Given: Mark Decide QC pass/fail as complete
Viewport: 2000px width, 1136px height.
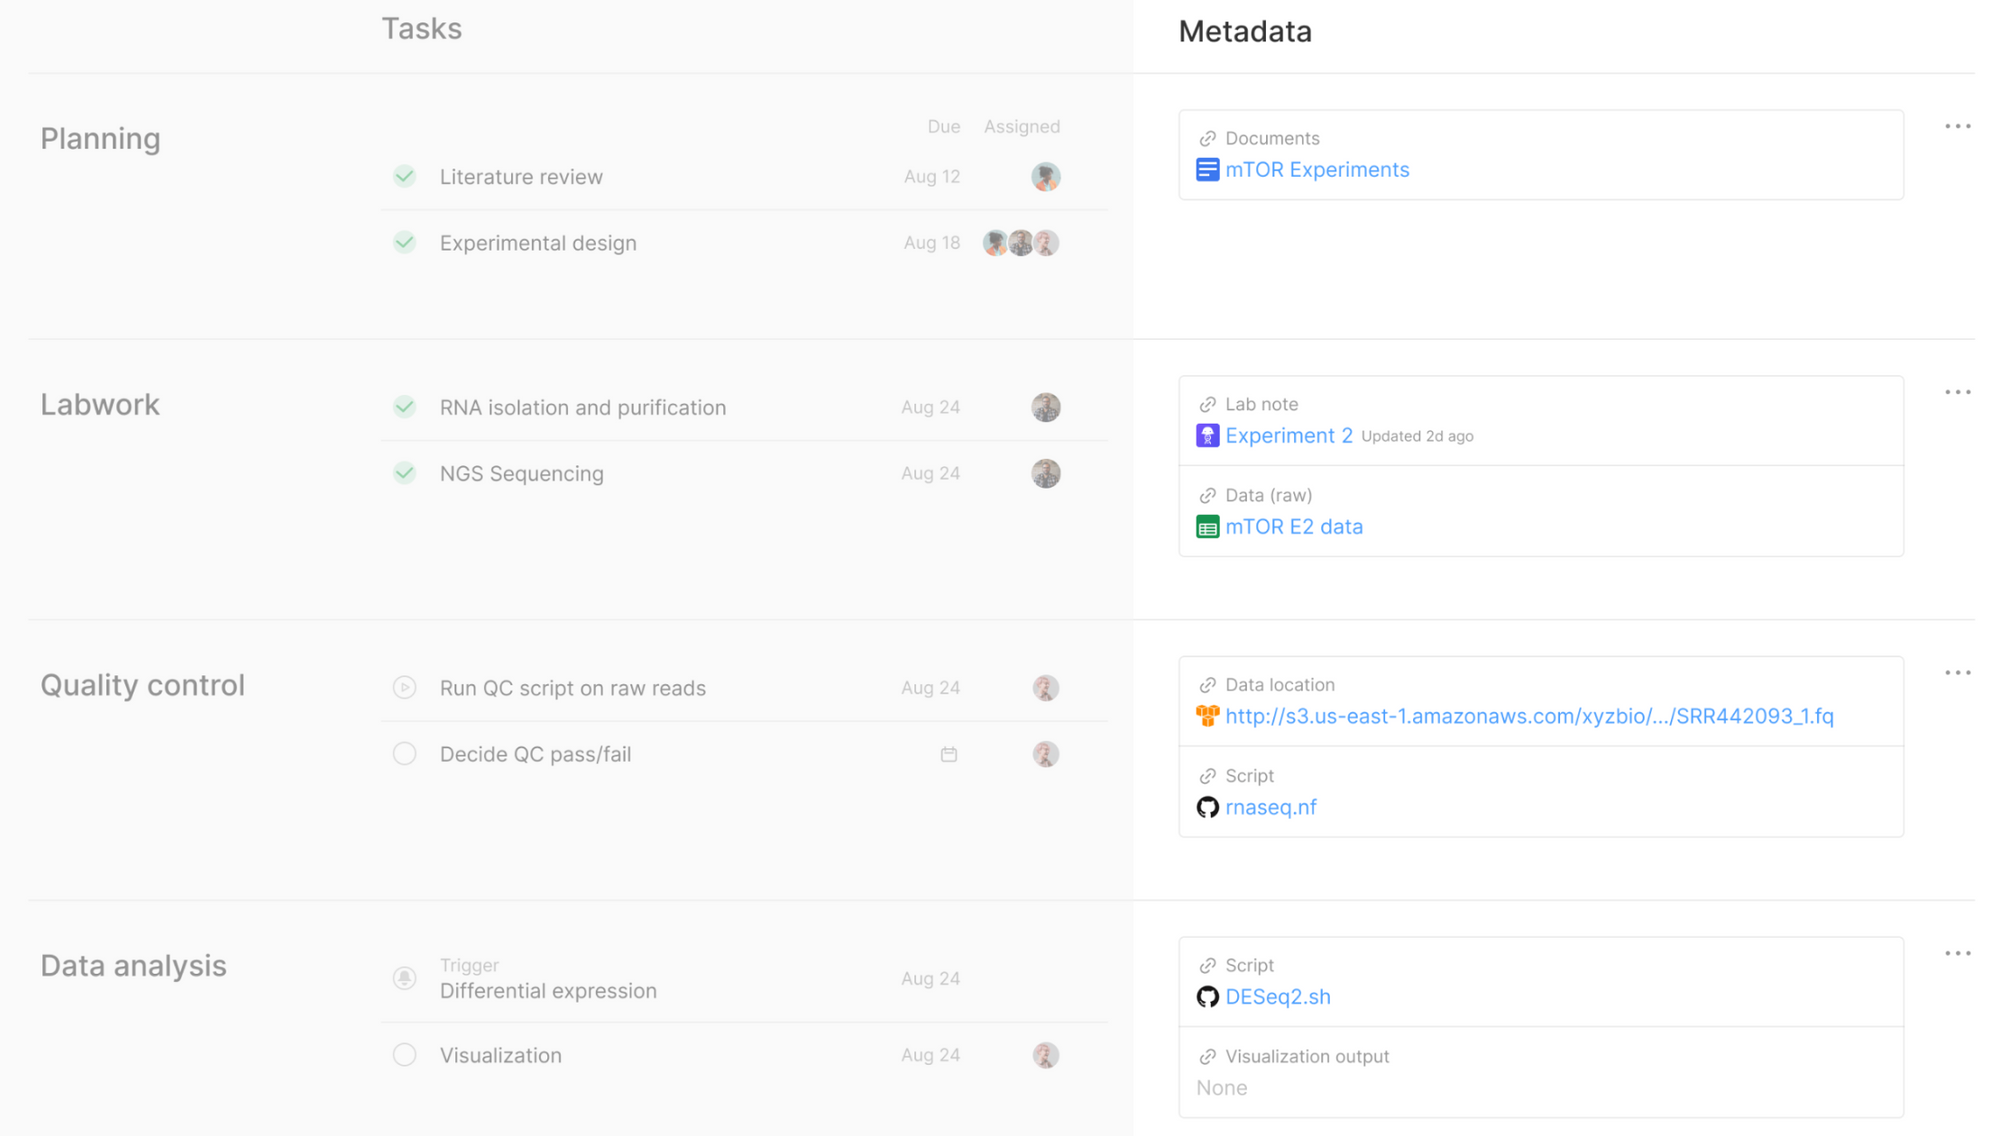Looking at the screenshot, I should click(404, 754).
